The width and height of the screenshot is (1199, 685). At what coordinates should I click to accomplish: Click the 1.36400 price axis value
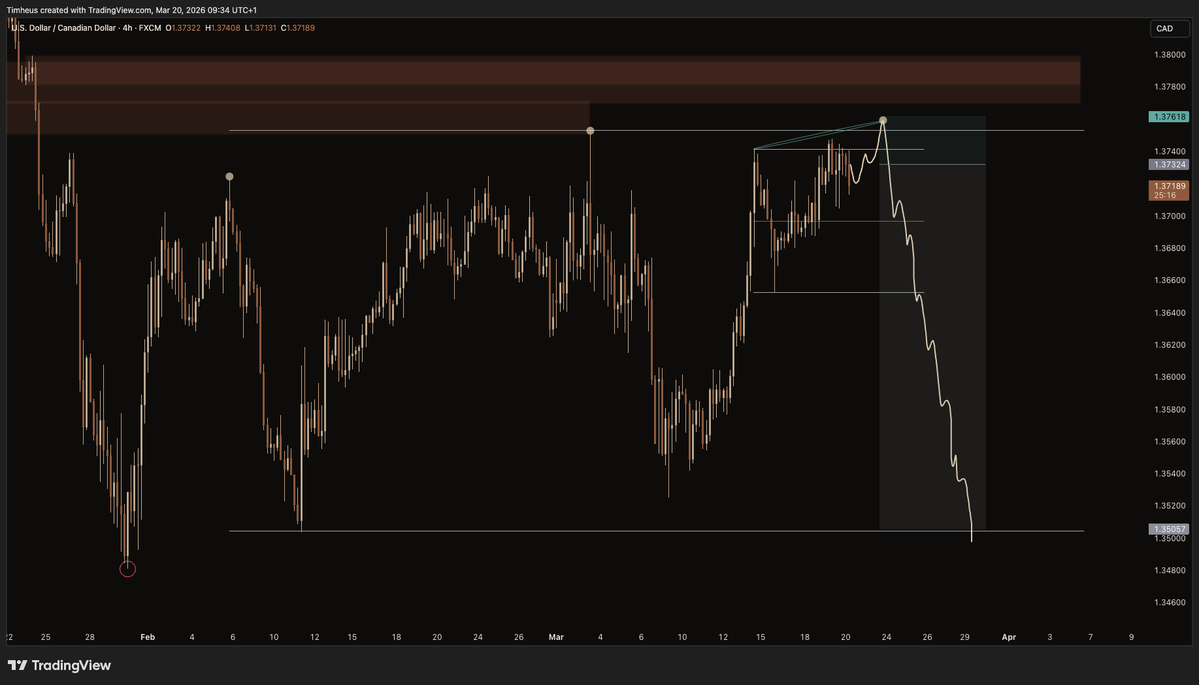(1170, 313)
